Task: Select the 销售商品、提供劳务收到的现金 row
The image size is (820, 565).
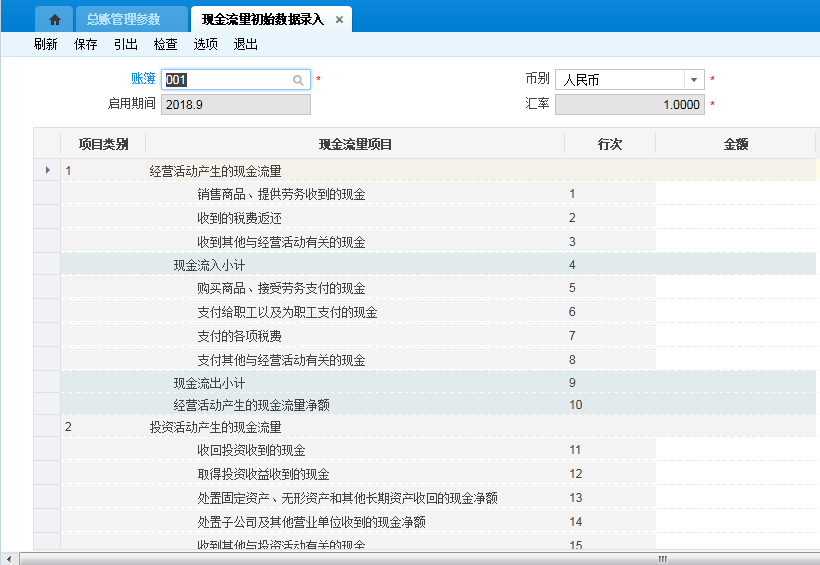Action: click(281, 194)
